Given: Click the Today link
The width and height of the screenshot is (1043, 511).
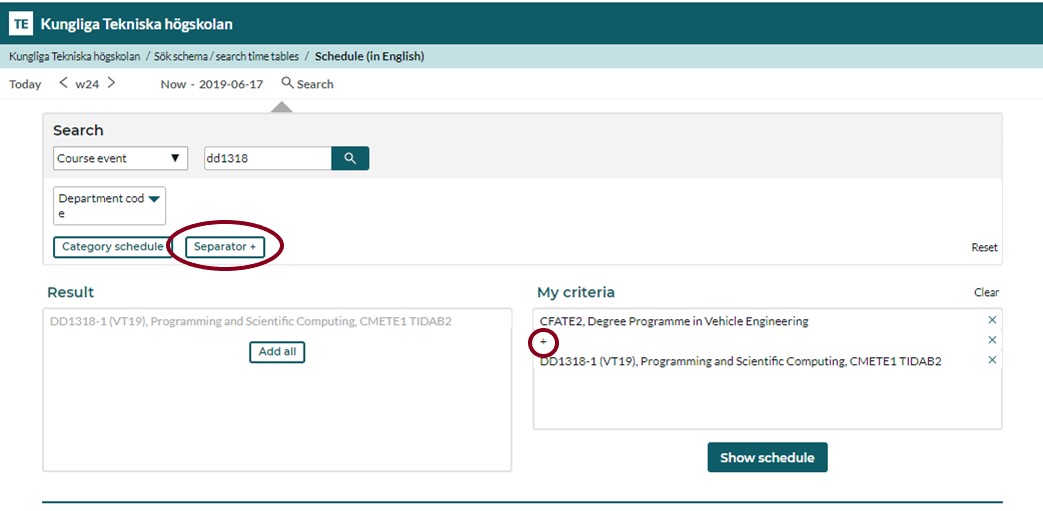Looking at the screenshot, I should (x=25, y=85).
